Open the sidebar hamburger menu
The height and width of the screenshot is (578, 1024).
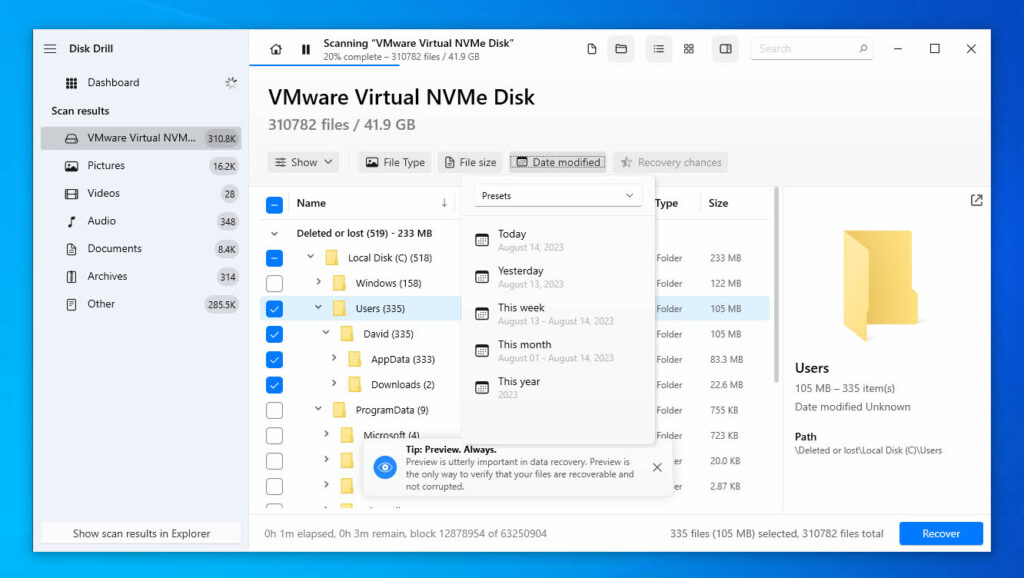tap(49, 48)
